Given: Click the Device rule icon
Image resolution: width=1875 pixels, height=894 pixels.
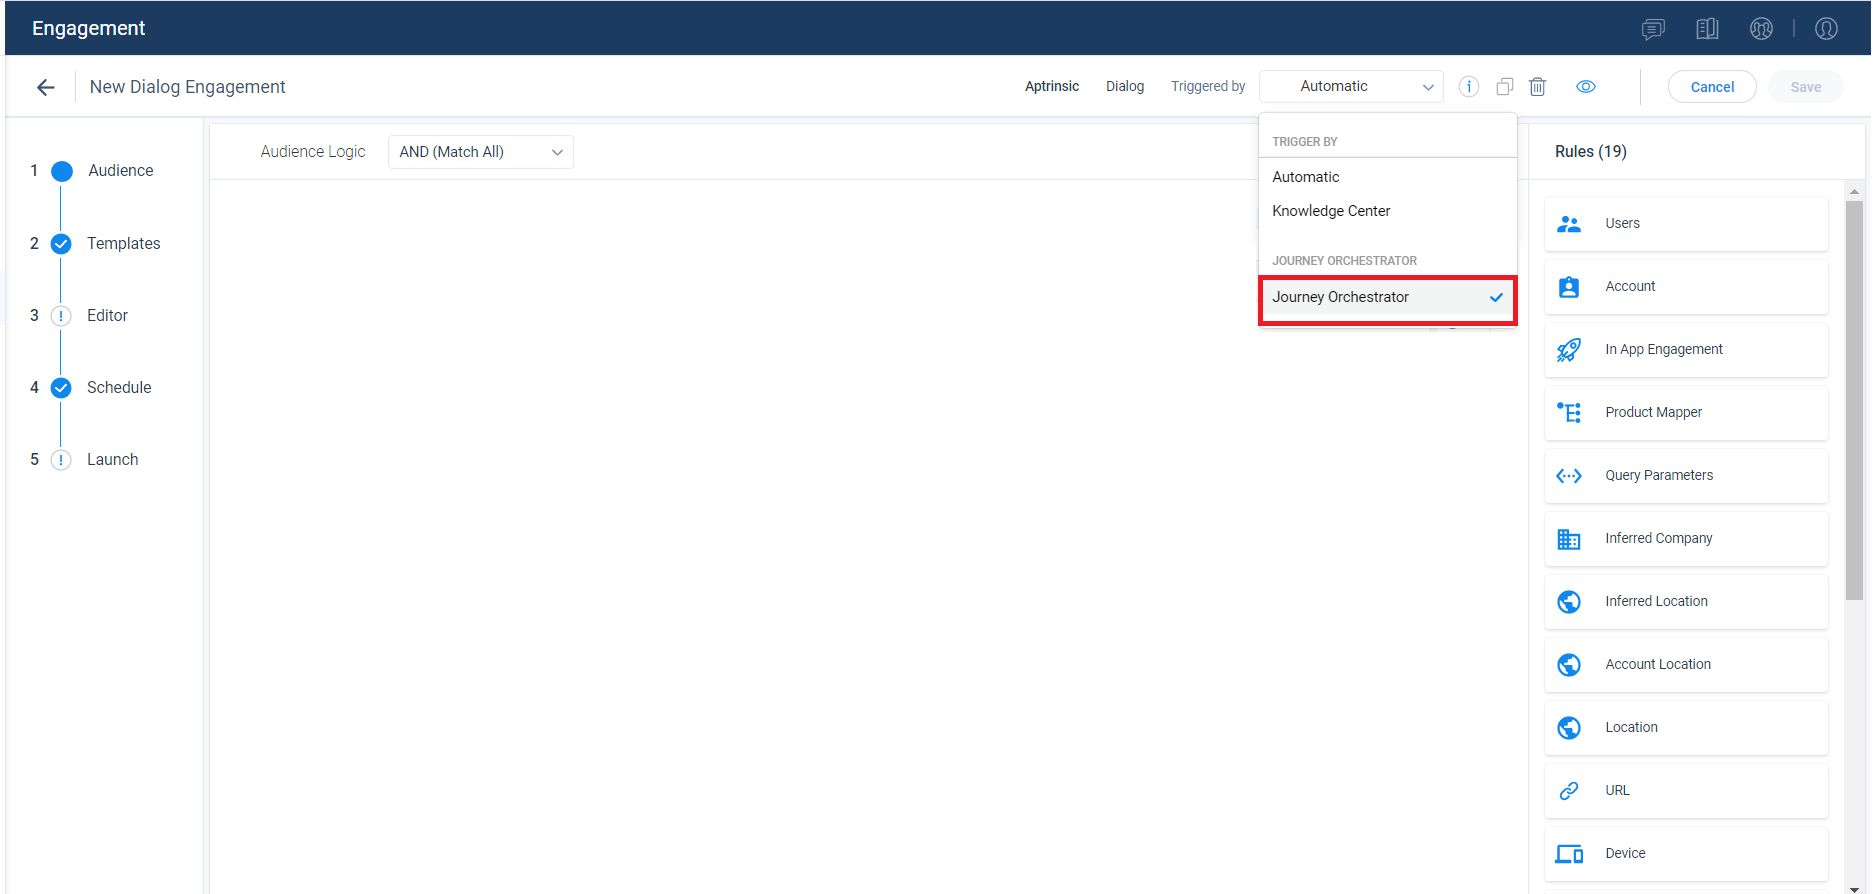Looking at the screenshot, I should coord(1569,854).
